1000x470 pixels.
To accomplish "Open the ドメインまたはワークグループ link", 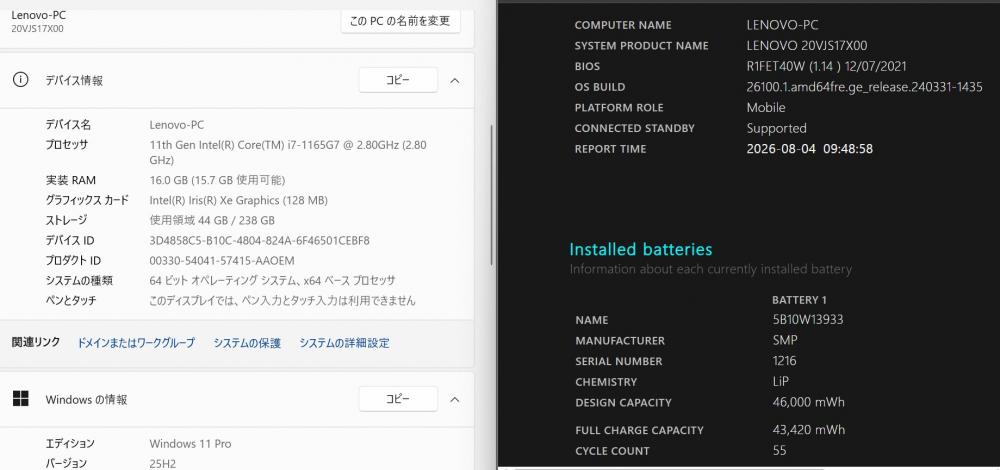I will [136, 343].
